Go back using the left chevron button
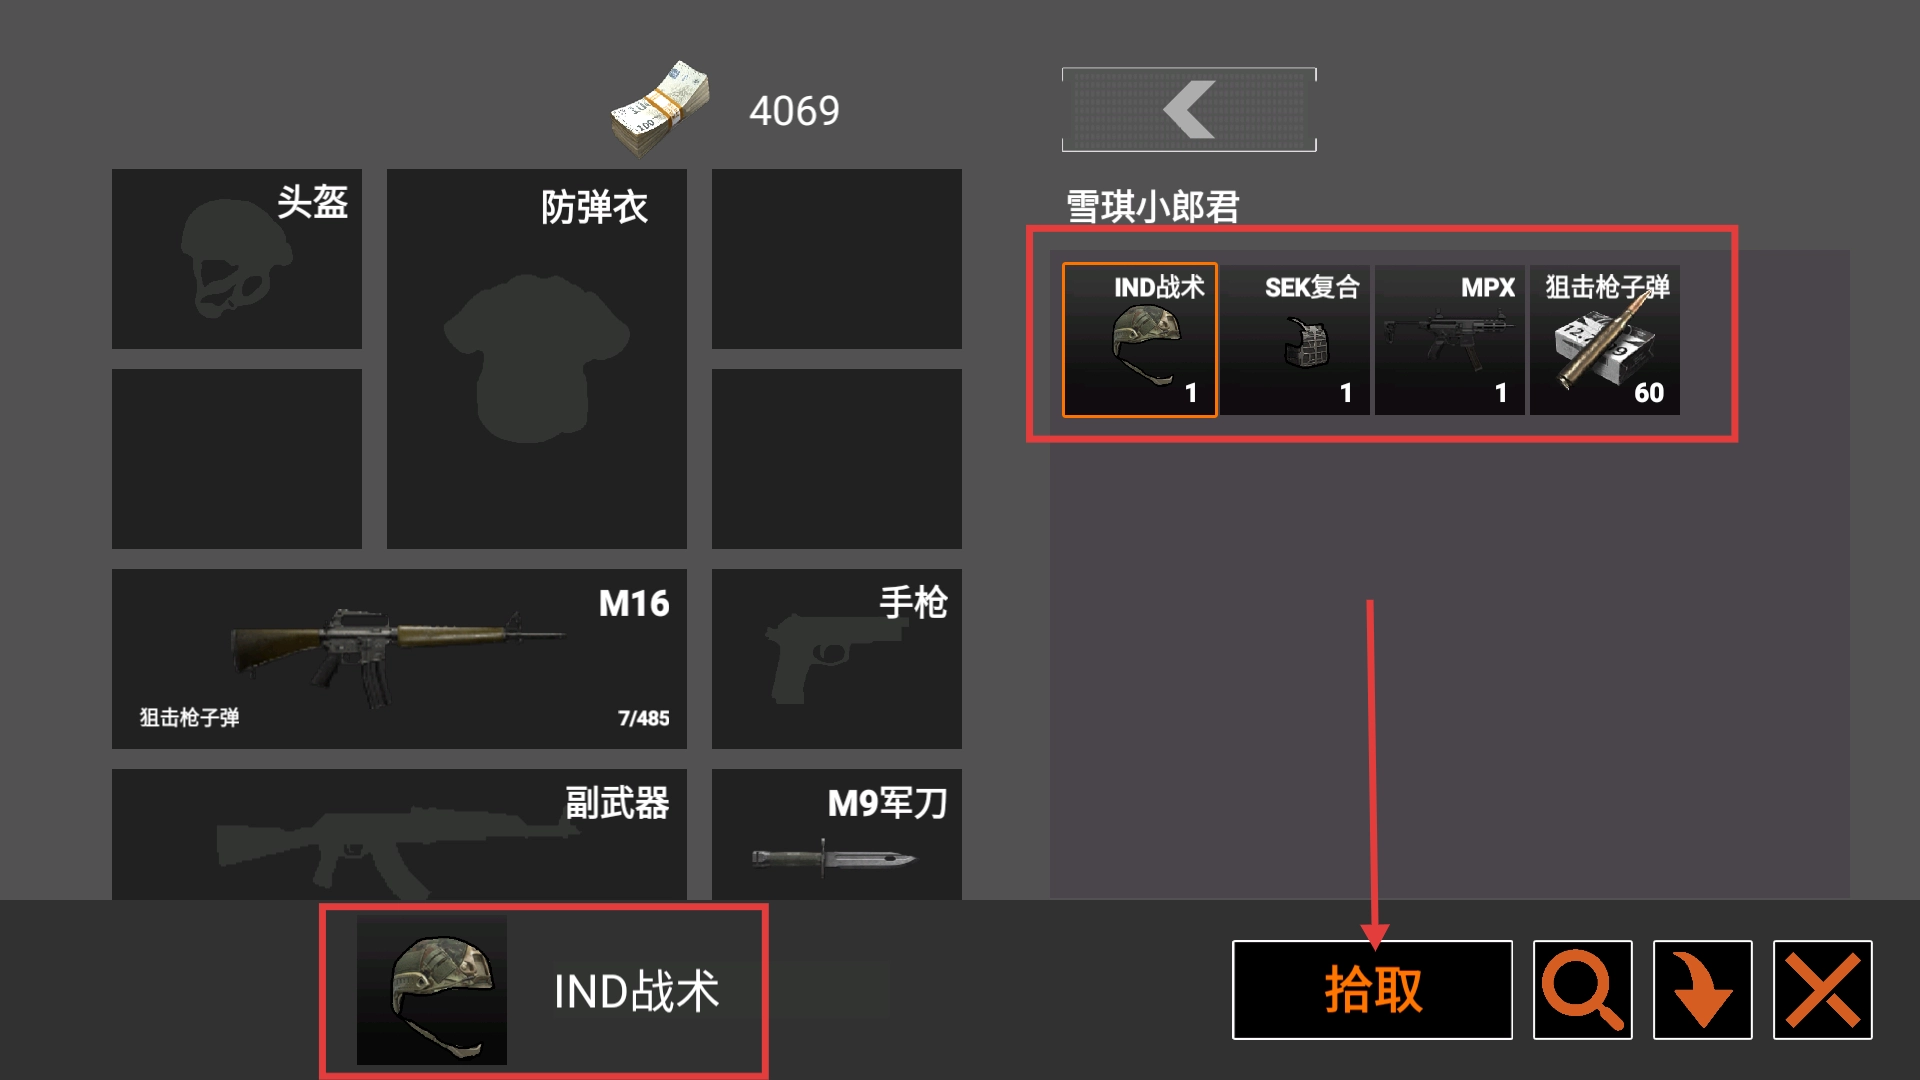Image resolution: width=1920 pixels, height=1080 pixels. pyautogui.click(x=1189, y=109)
